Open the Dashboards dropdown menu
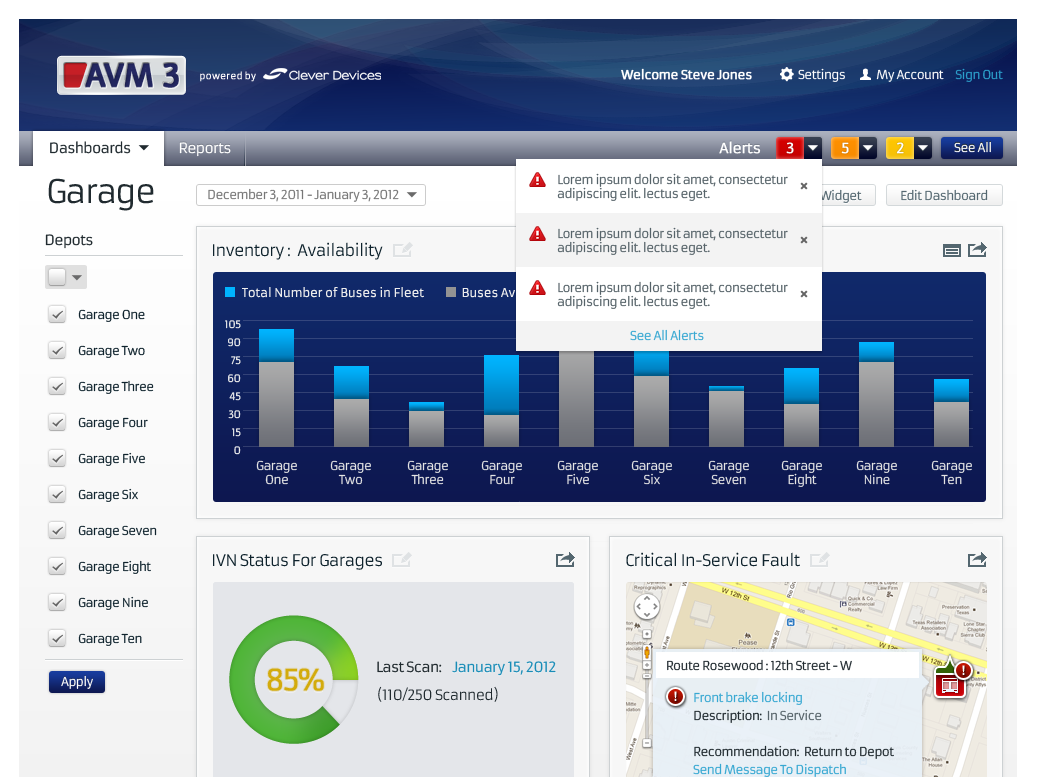Viewport: 1037px width, 777px height. pos(98,148)
